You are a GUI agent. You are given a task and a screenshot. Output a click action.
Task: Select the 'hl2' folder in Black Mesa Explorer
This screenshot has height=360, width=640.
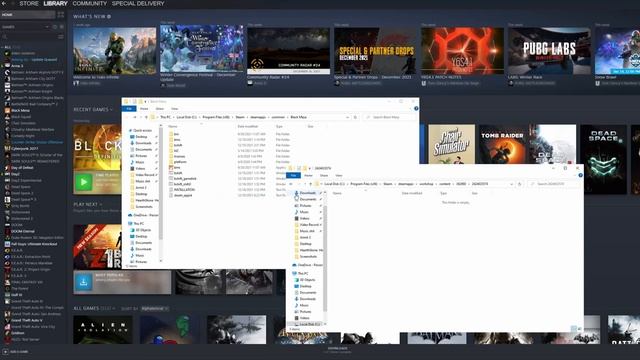[176, 151]
